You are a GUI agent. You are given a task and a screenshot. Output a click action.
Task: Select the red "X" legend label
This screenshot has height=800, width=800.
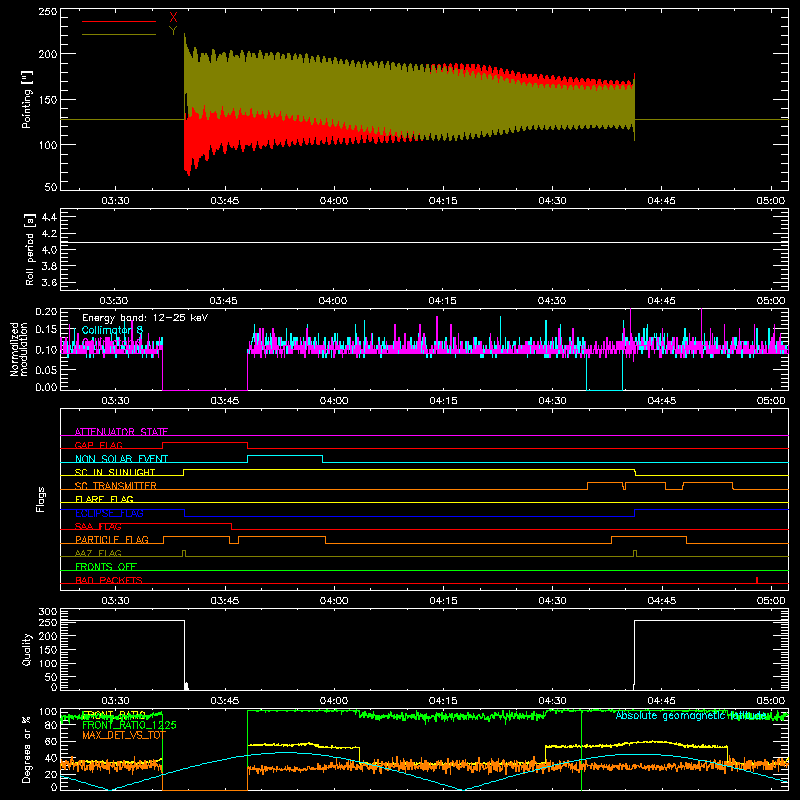tap(173, 18)
